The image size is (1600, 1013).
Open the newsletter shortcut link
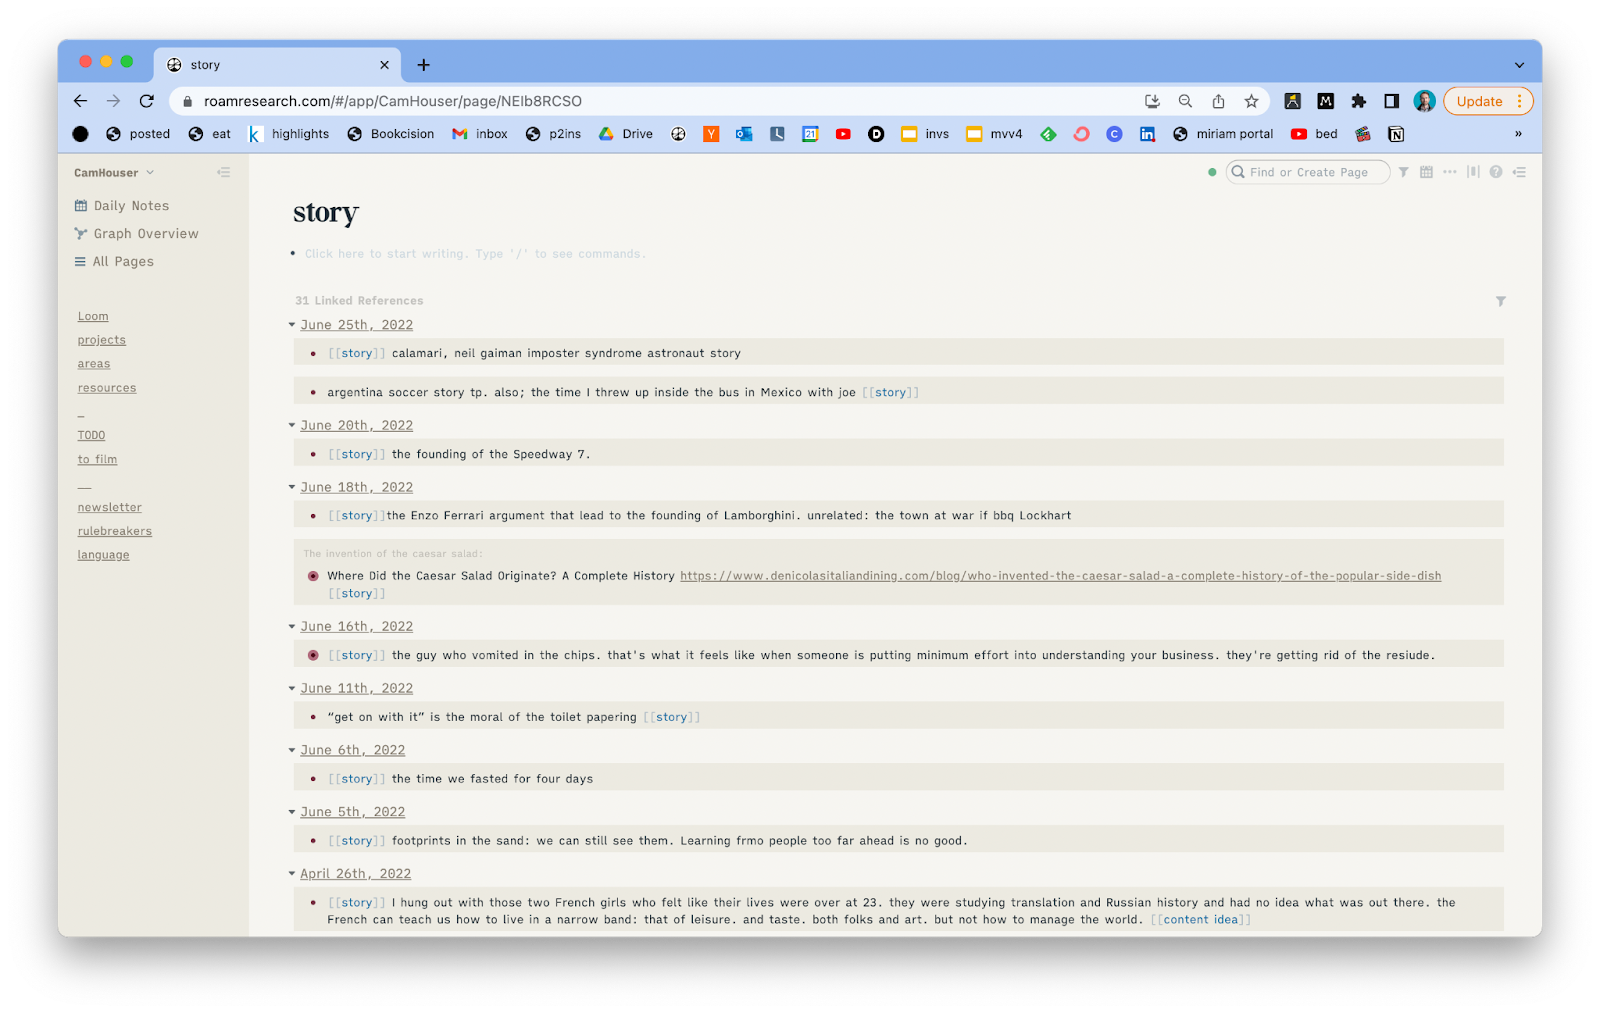coord(110,508)
